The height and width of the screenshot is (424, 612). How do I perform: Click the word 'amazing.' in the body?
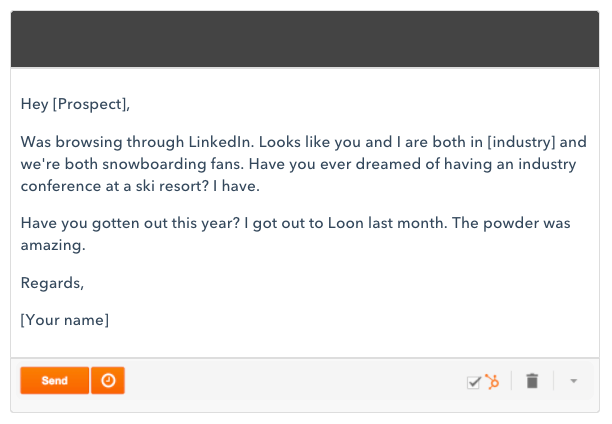point(53,246)
